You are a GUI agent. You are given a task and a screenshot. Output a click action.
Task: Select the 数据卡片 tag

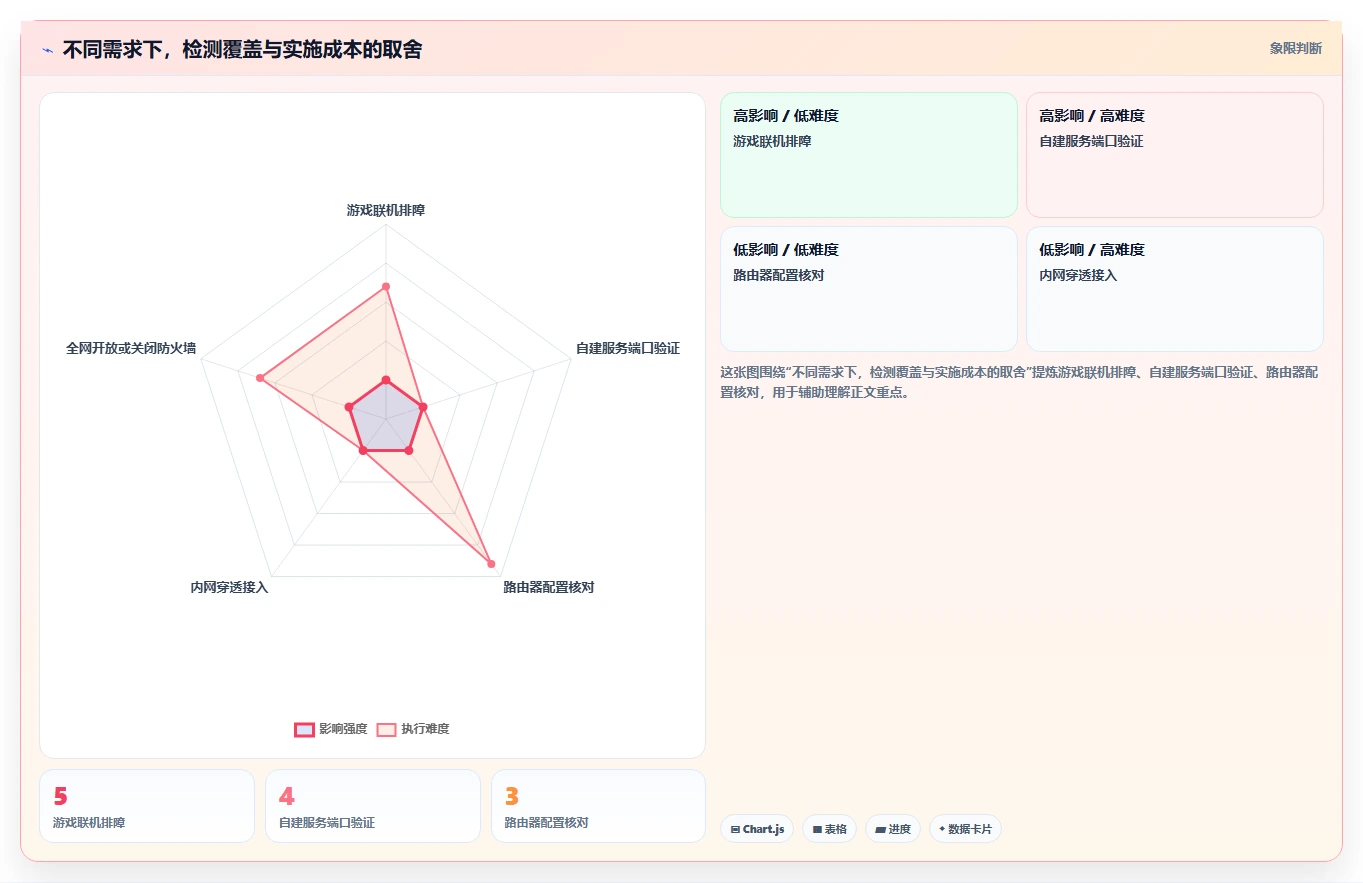(x=965, y=829)
